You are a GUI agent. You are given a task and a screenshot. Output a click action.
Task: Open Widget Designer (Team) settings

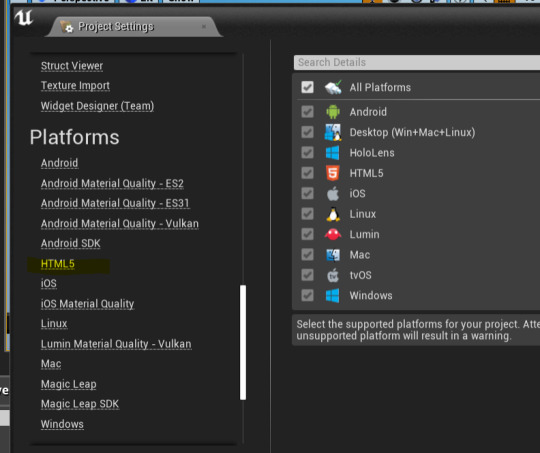[x=97, y=106]
